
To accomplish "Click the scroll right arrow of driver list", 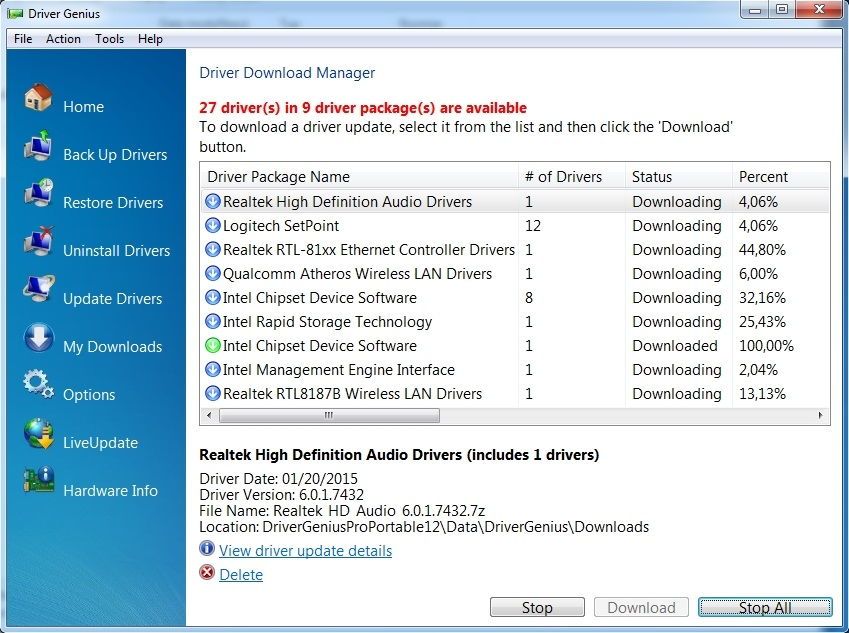I will (821, 415).
